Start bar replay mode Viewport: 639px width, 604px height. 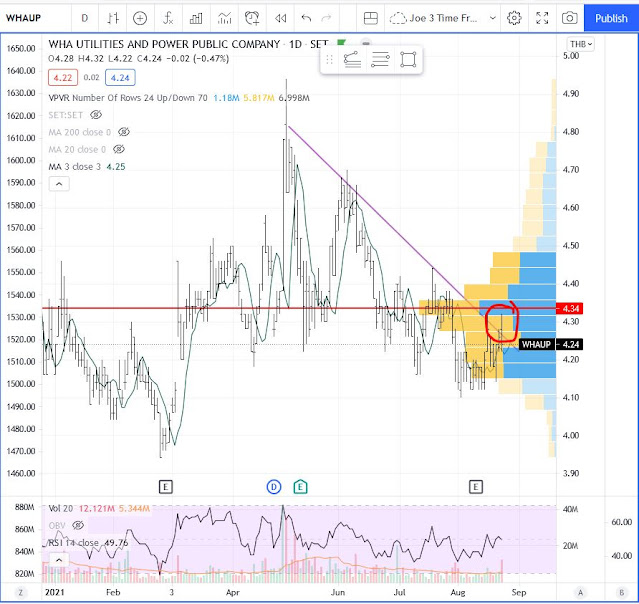tap(280, 18)
